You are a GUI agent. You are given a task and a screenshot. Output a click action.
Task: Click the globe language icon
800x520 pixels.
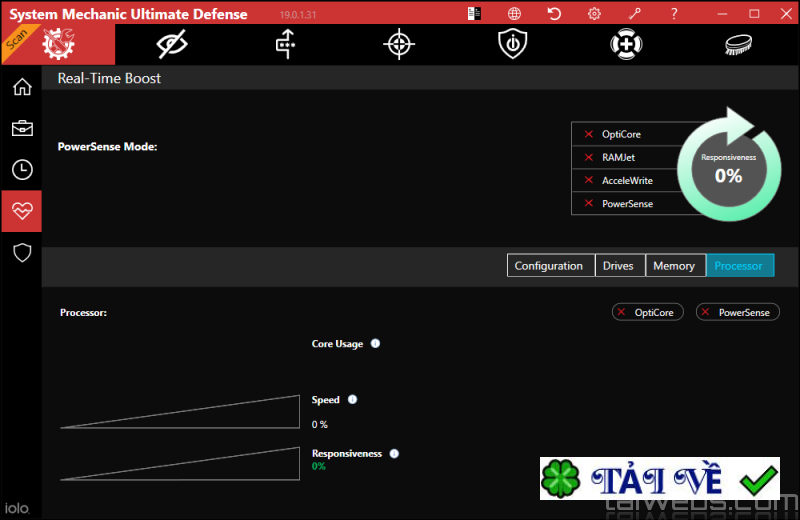514,13
